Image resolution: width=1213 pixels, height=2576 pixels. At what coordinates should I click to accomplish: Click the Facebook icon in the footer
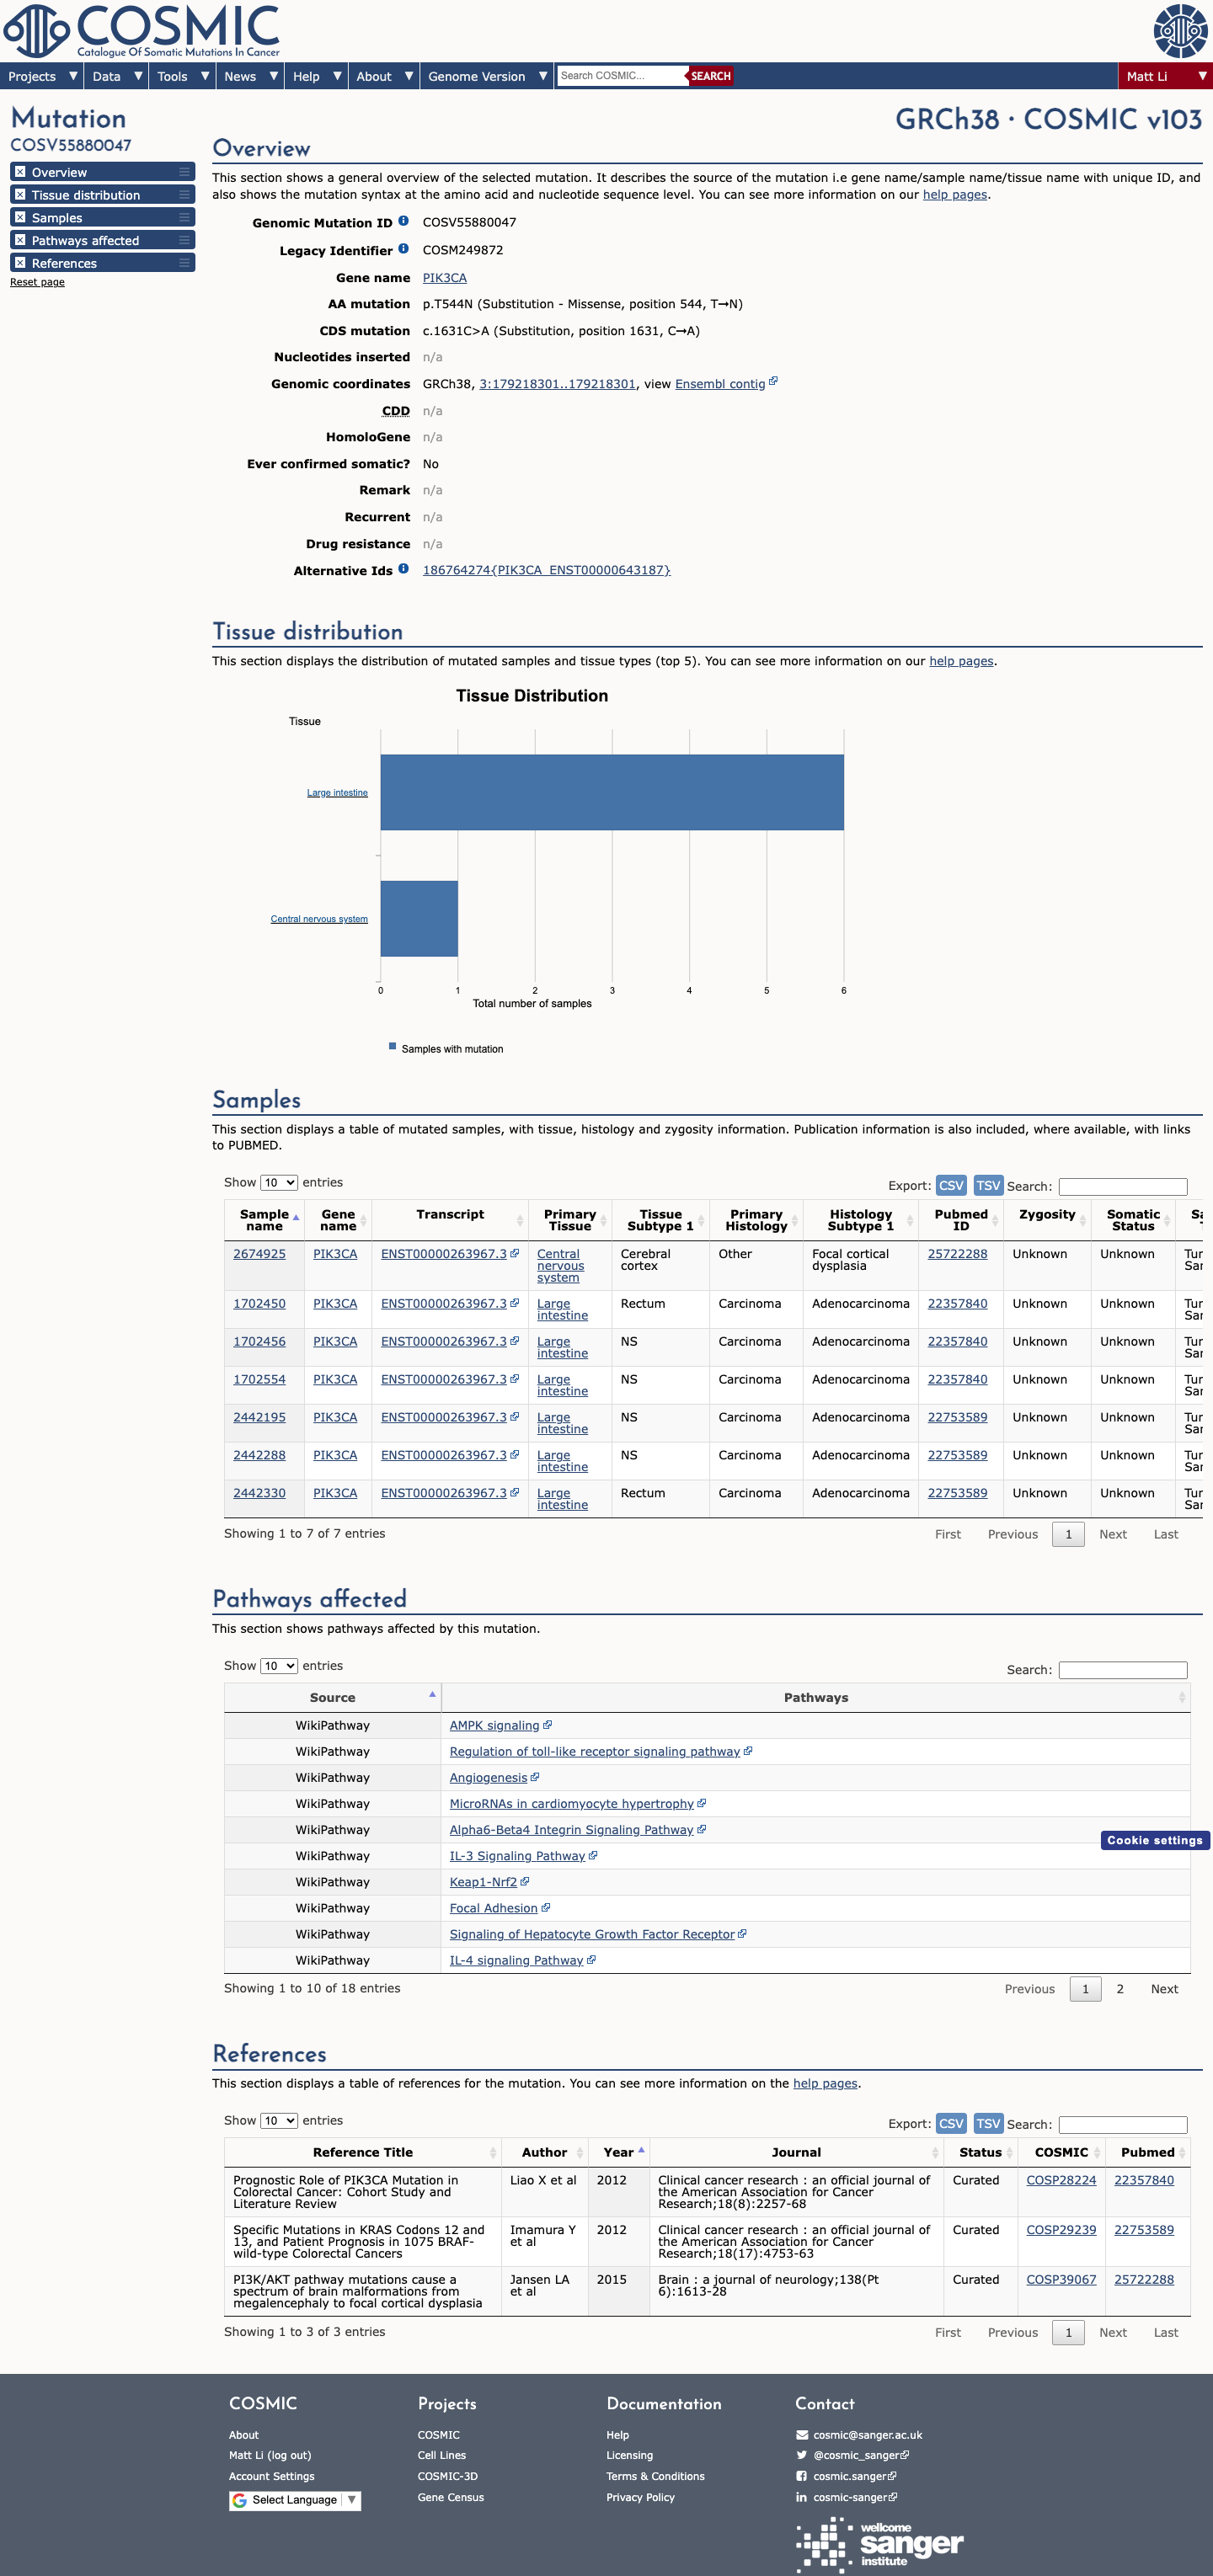tap(802, 2476)
